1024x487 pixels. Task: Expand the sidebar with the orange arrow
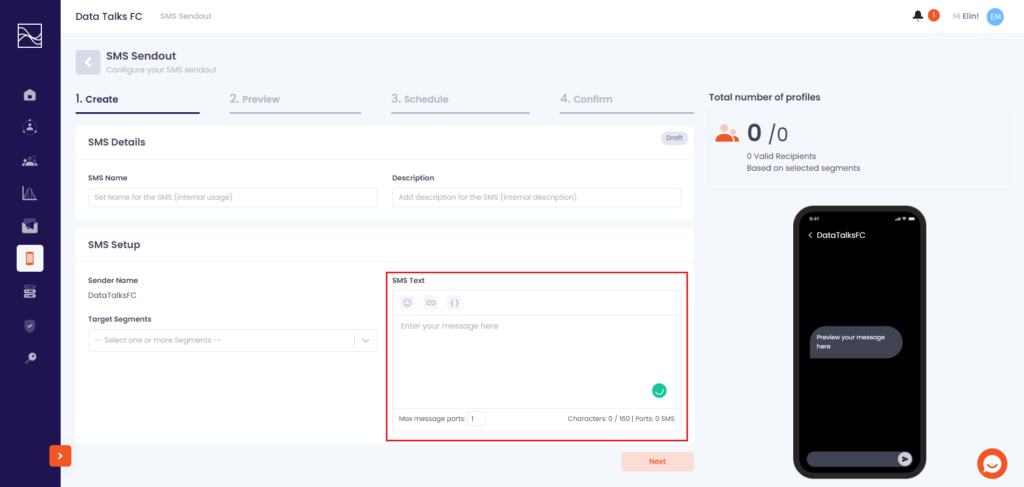(x=60, y=456)
